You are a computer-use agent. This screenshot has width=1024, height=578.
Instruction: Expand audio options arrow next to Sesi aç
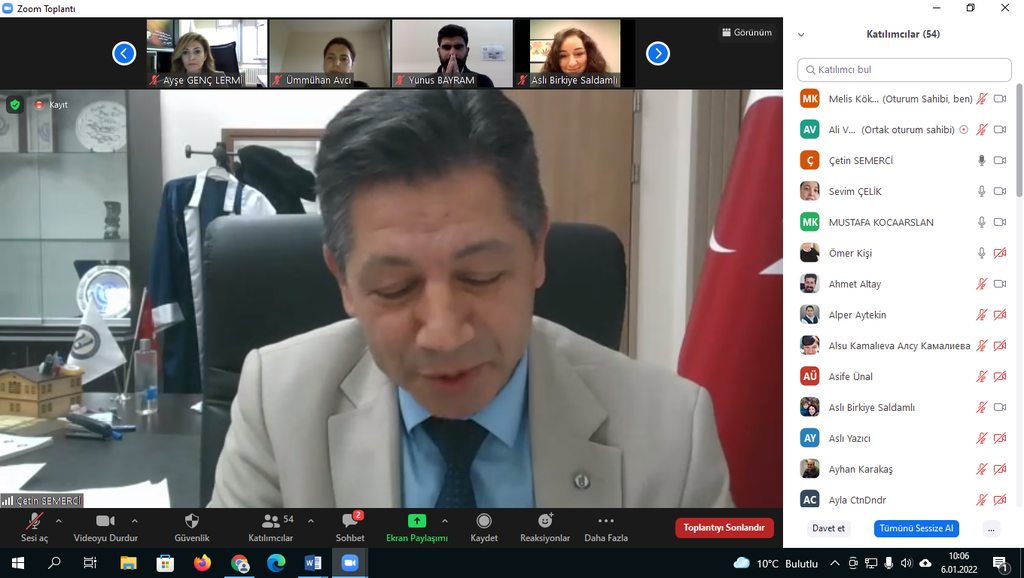click(x=59, y=521)
